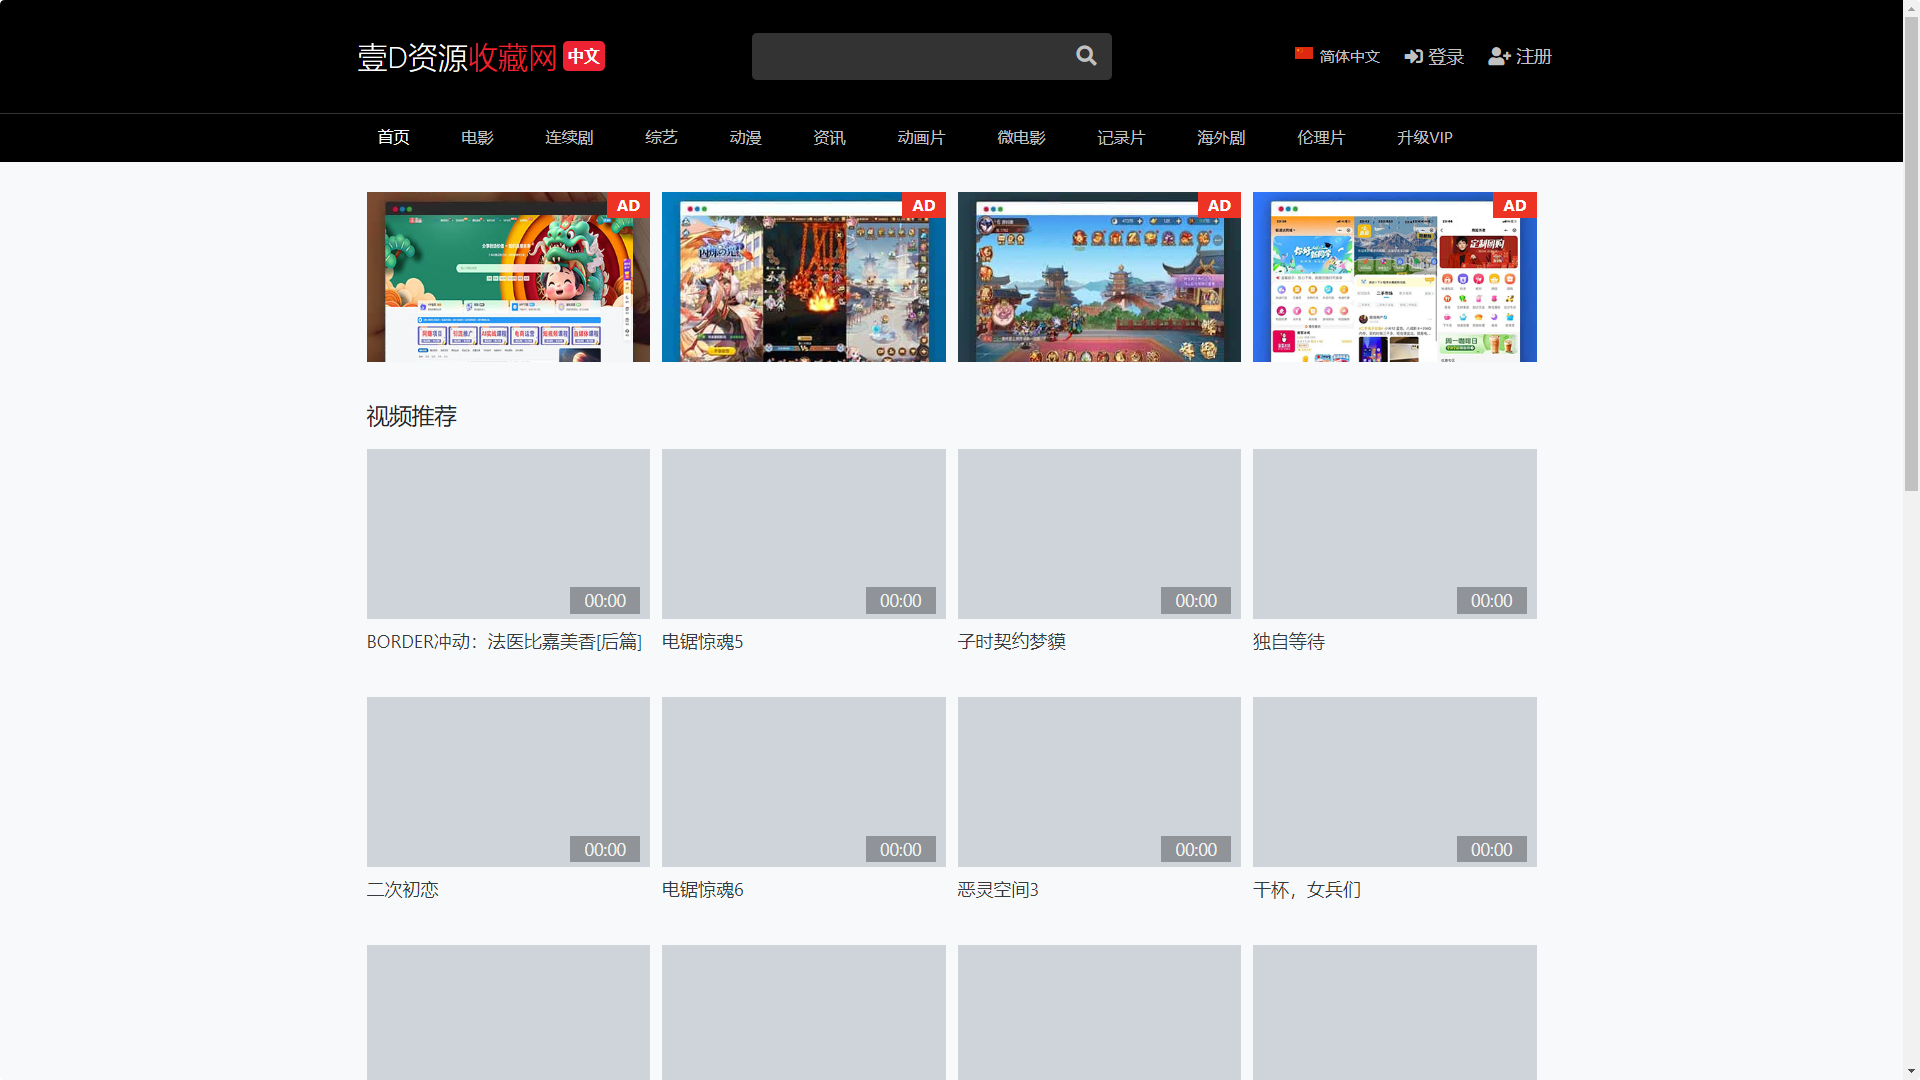Viewport: 1920px width, 1080px height.
Task: Click the search magnifier icon
Action: pyautogui.click(x=1086, y=56)
